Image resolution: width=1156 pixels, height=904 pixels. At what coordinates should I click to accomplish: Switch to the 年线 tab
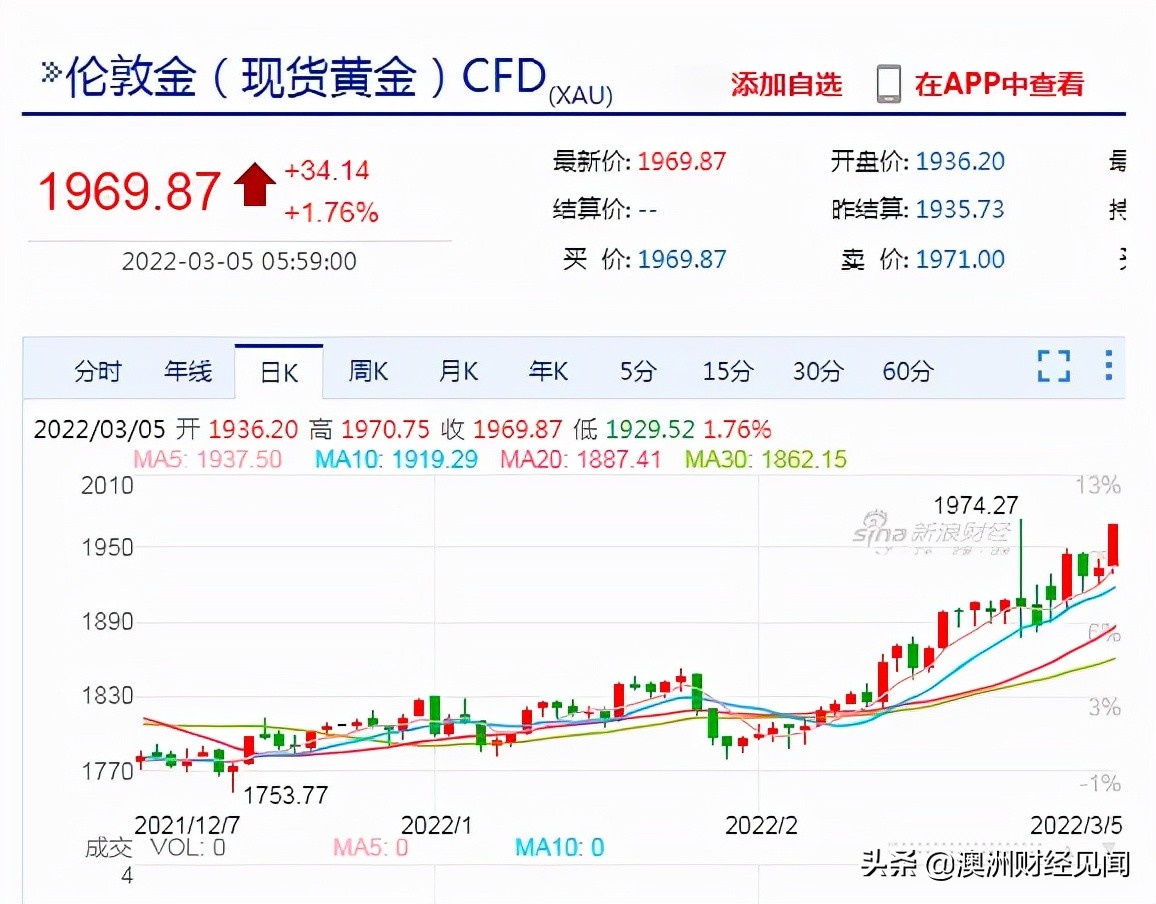click(x=188, y=371)
